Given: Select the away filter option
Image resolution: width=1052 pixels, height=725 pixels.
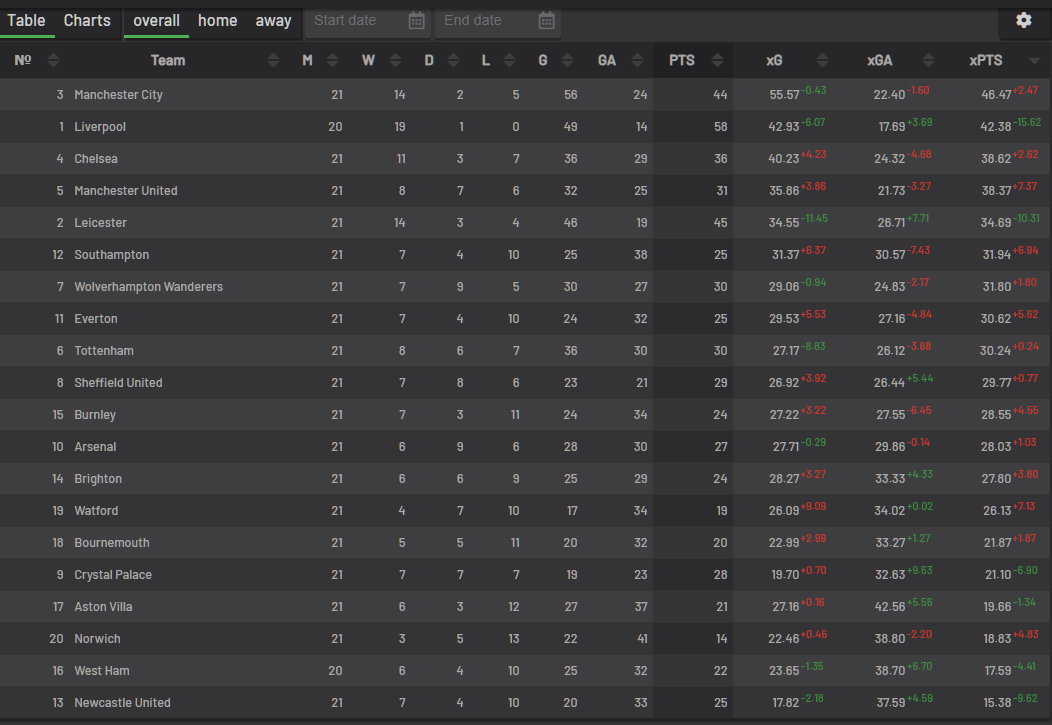Looking at the screenshot, I should (x=273, y=21).
